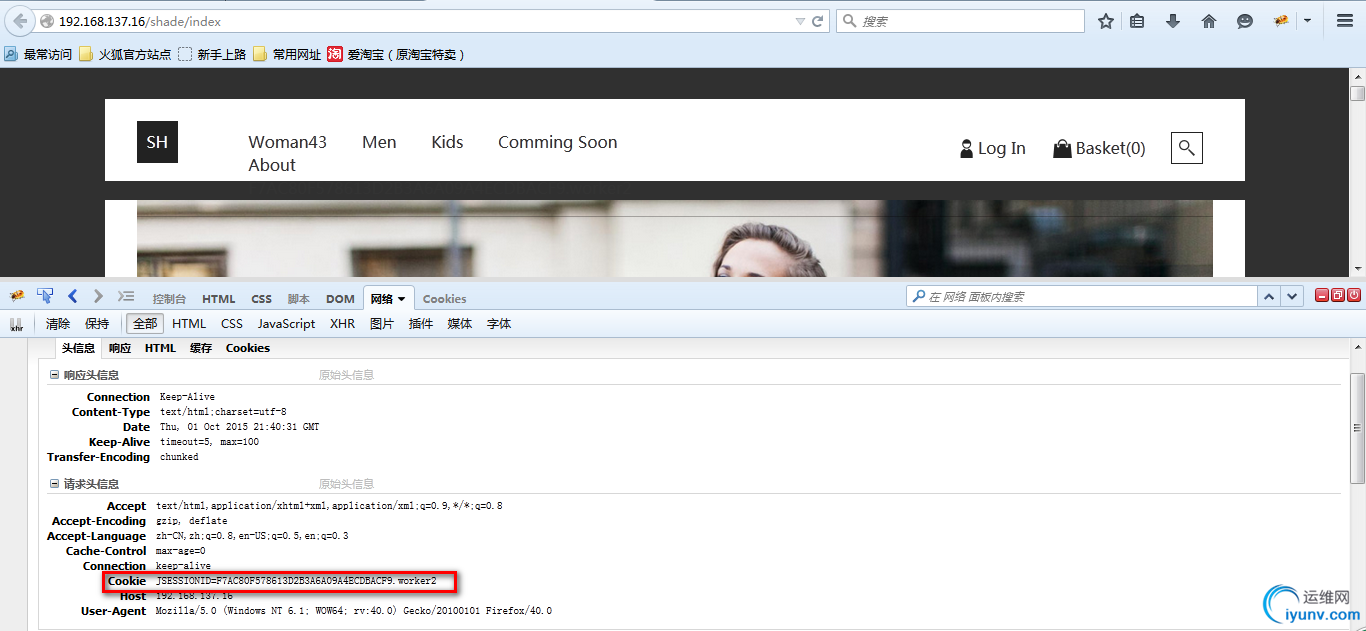Screen dimensions: 1366x631
Task: Click the 保持 button
Action: [97, 324]
